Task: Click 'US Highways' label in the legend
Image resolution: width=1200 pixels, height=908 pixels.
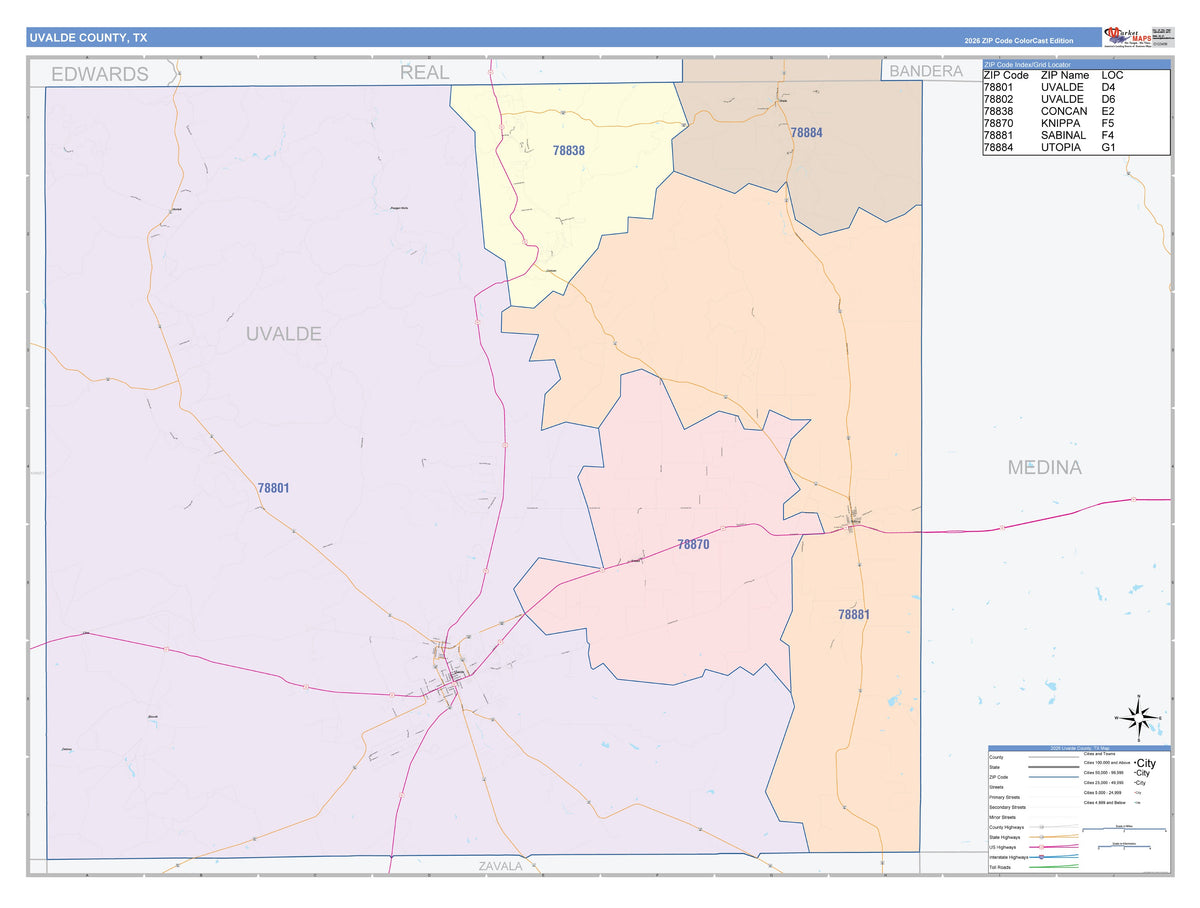Action: (1003, 847)
